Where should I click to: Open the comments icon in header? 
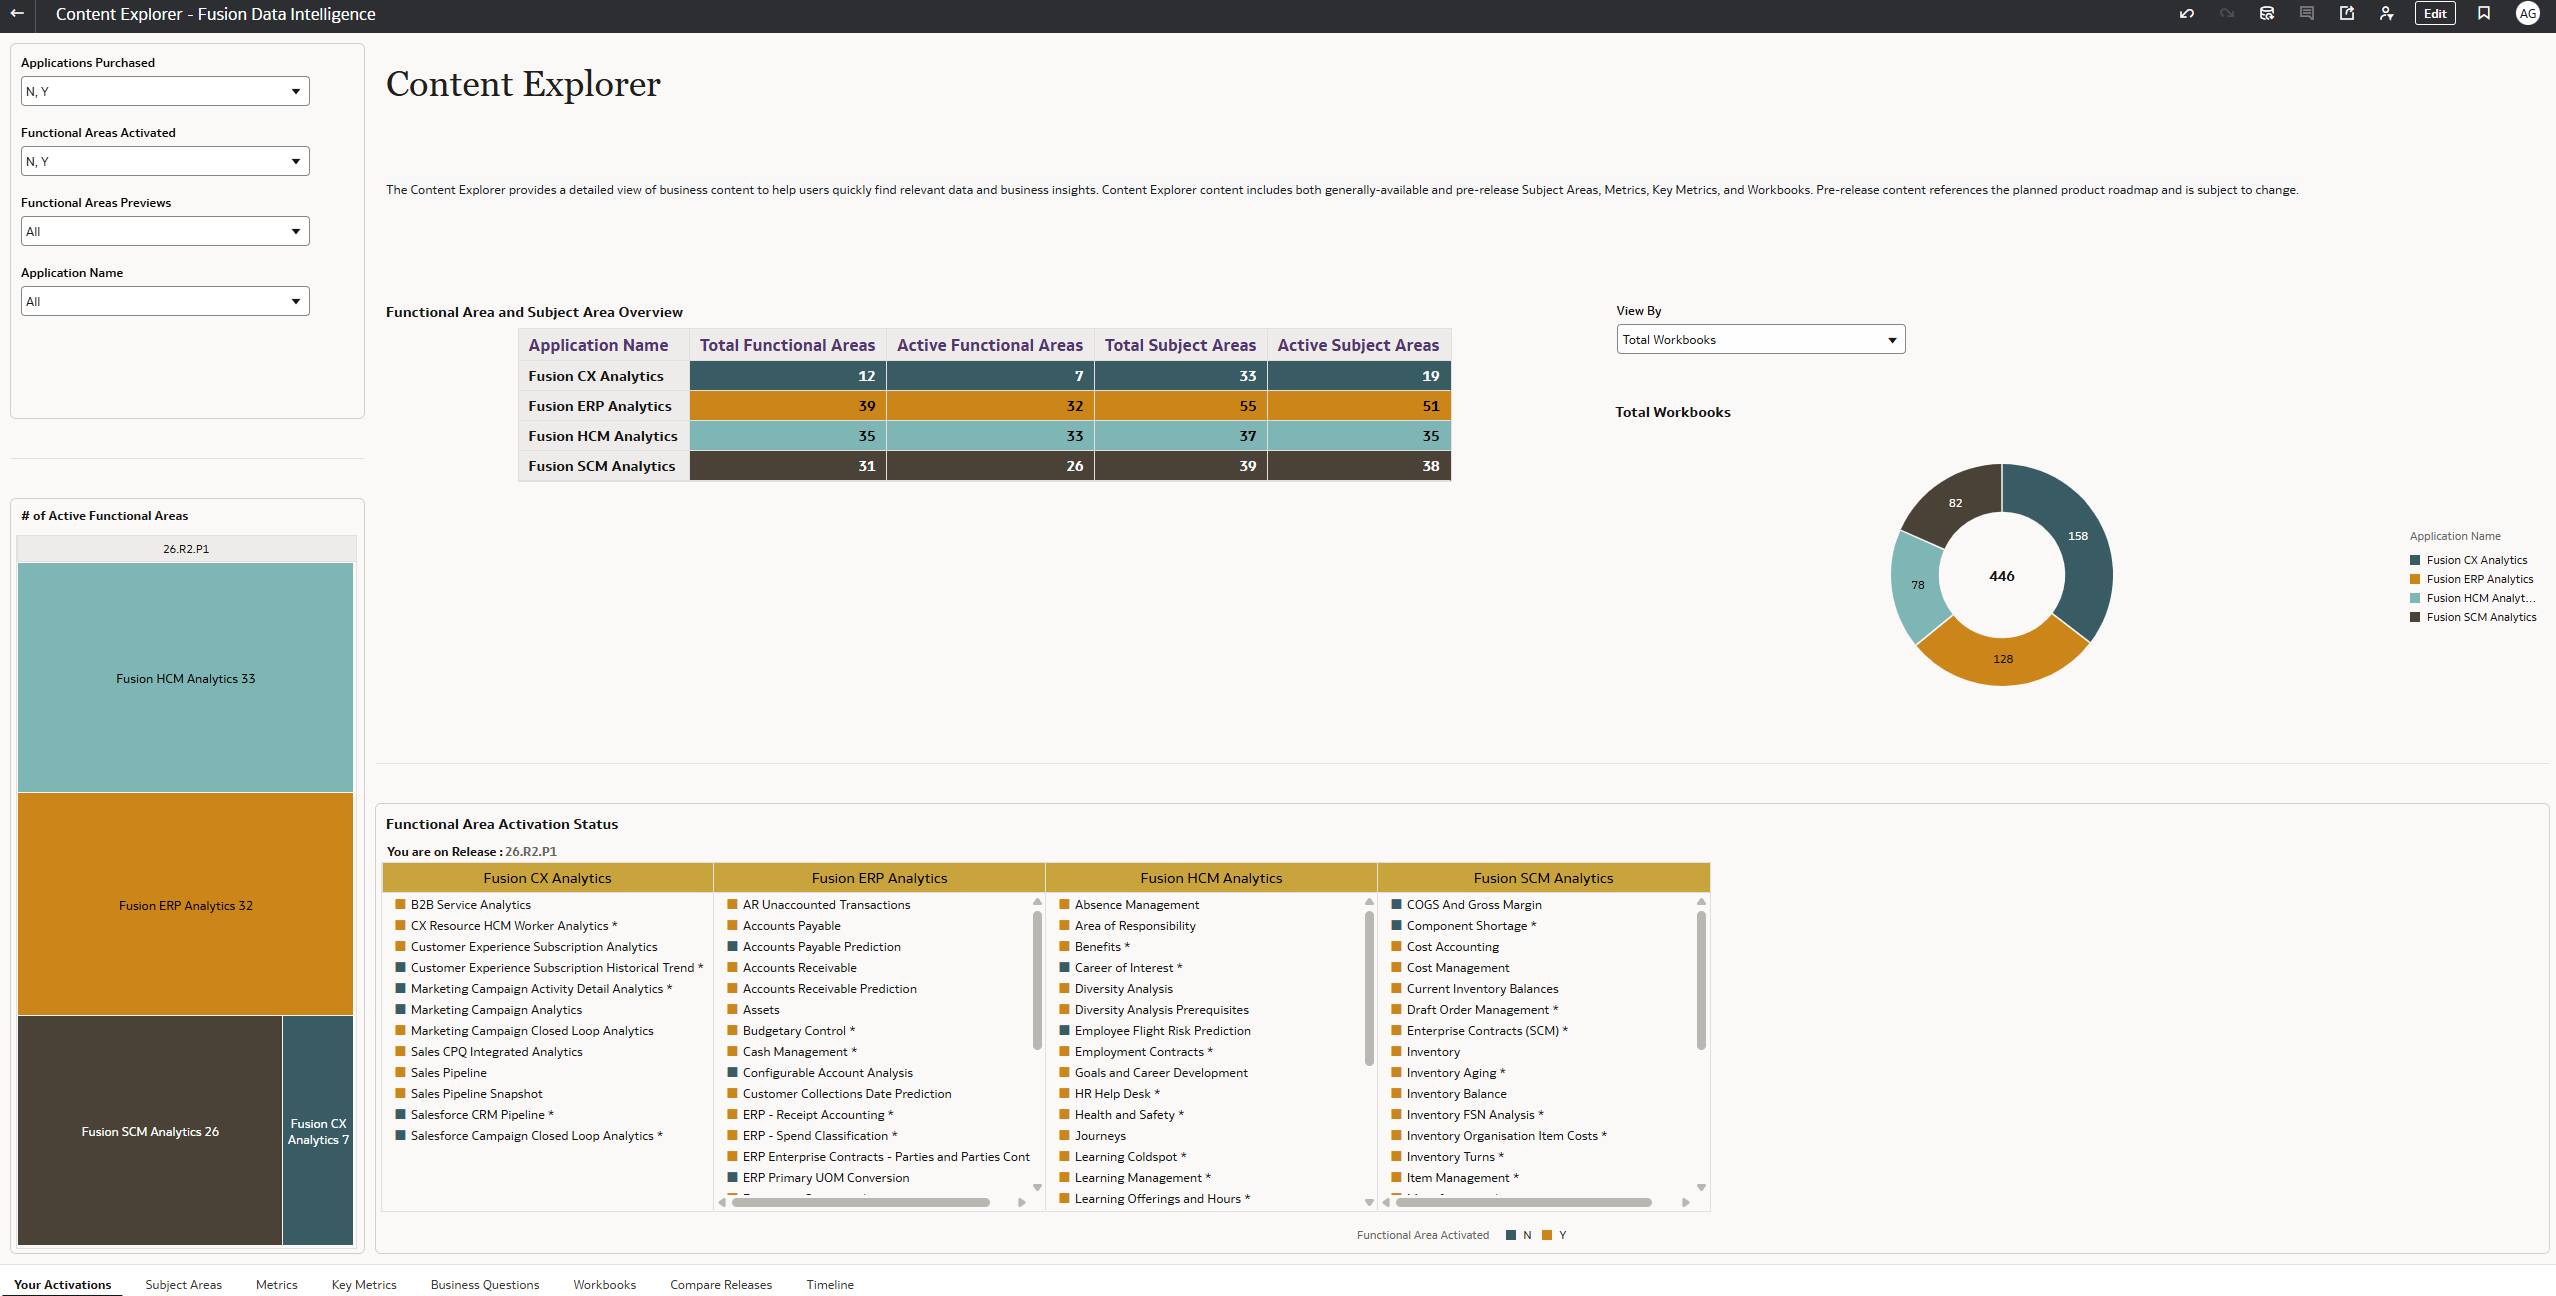click(2307, 14)
